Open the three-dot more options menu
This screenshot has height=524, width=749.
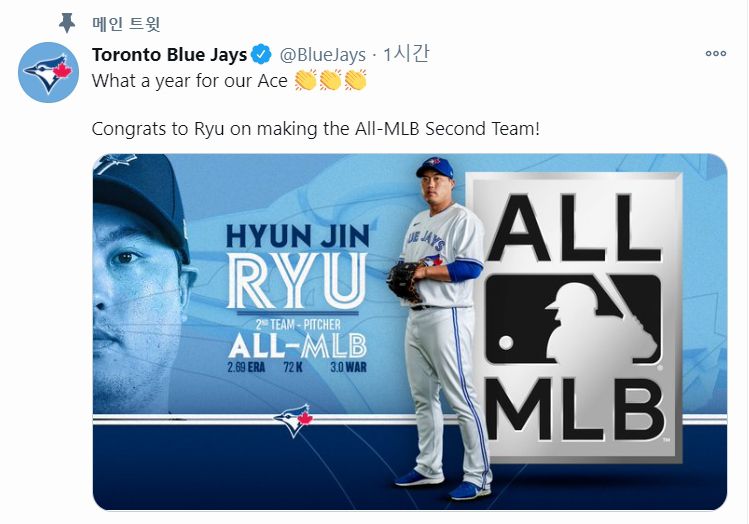(715, 54)
